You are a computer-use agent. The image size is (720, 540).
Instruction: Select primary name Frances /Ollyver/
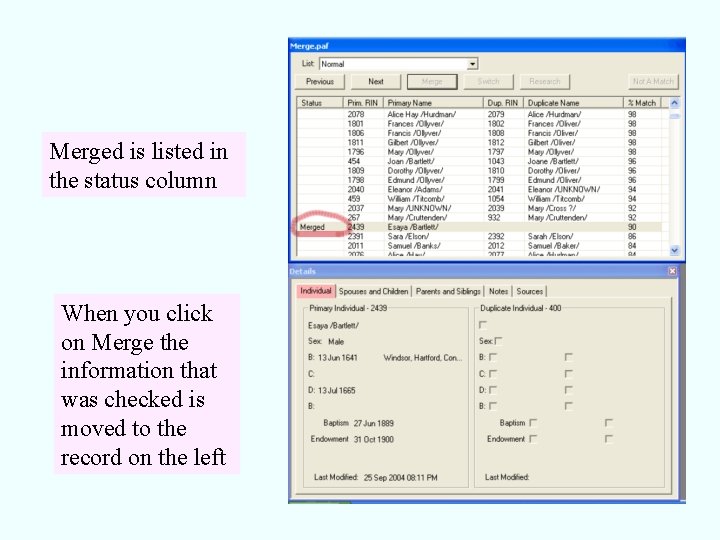click(x=416, y=124)
